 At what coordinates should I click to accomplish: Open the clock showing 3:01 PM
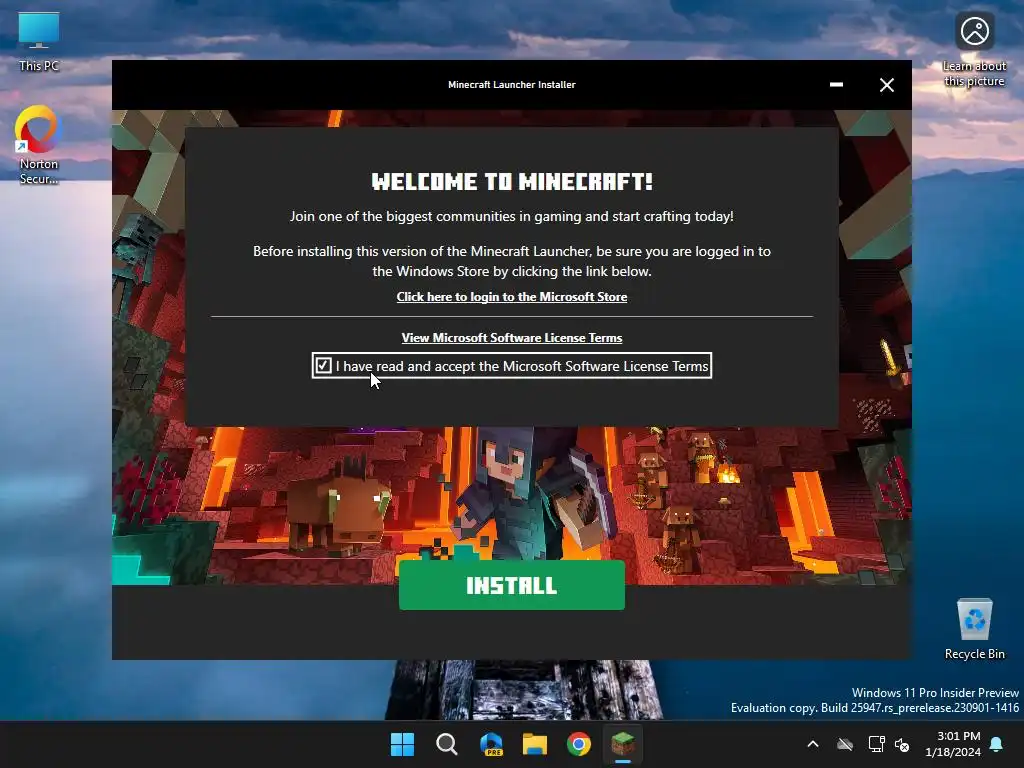(953, 744)
